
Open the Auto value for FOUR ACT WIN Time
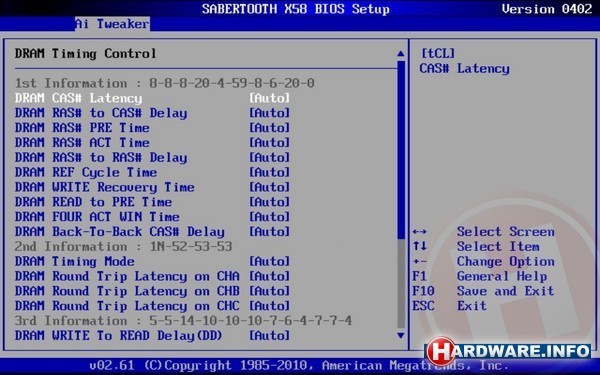[x=269, y=217]
